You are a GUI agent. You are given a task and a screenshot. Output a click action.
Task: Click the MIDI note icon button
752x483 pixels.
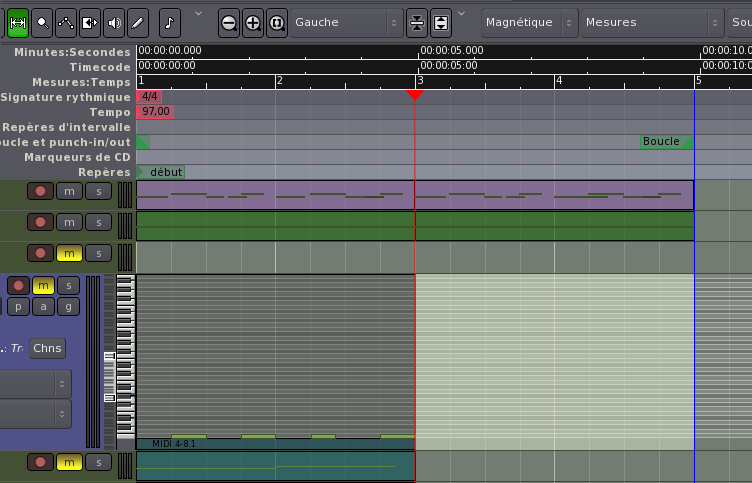pyautogui.click(x=169, y=21)
